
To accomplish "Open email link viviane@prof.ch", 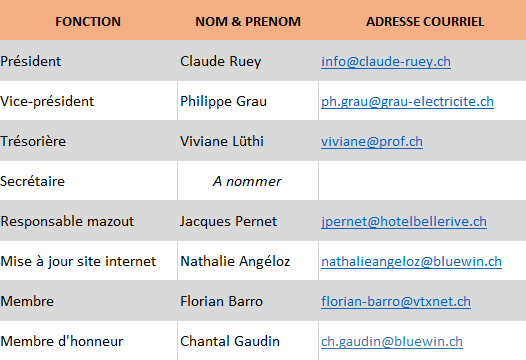I will tap(372, 142).
